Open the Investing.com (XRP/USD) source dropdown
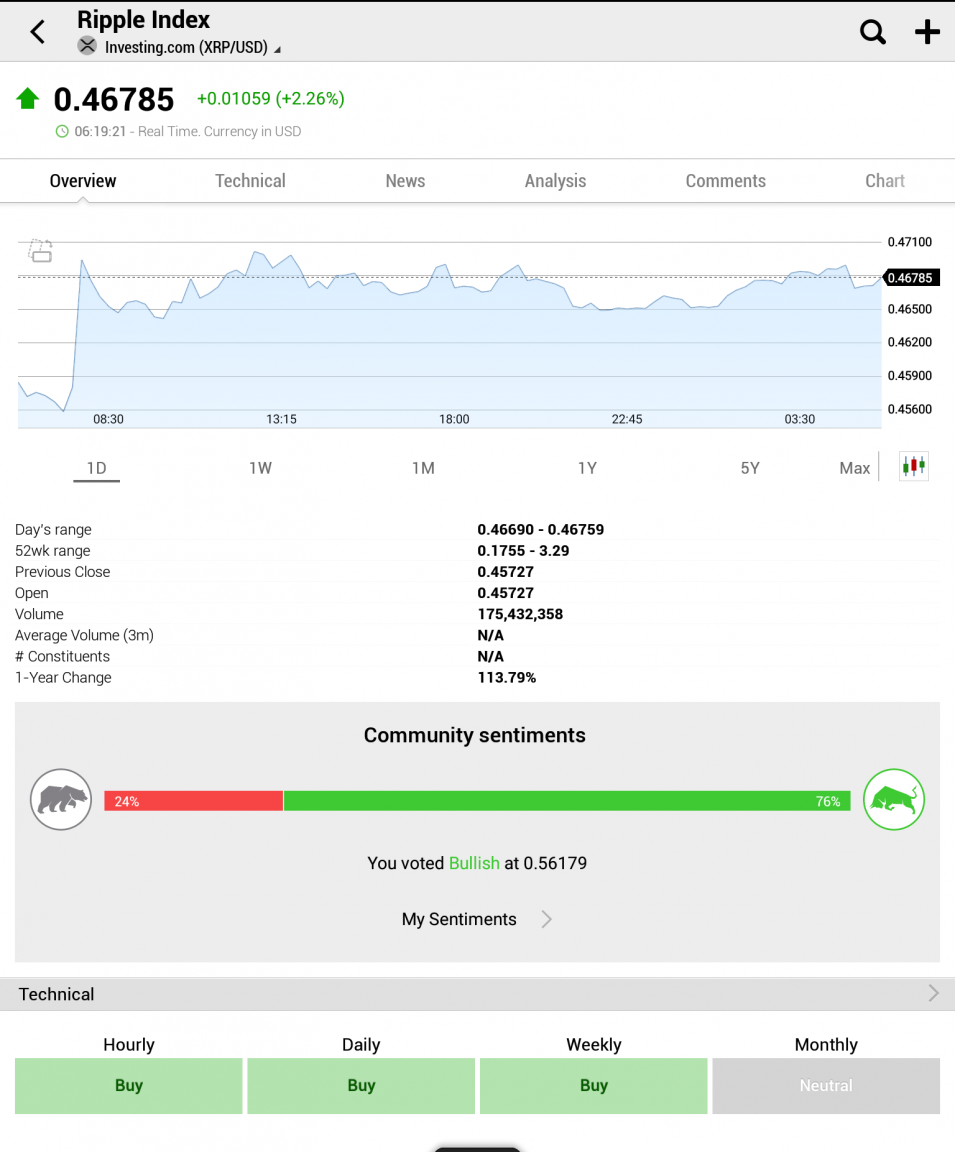 [x=192, y=47]
